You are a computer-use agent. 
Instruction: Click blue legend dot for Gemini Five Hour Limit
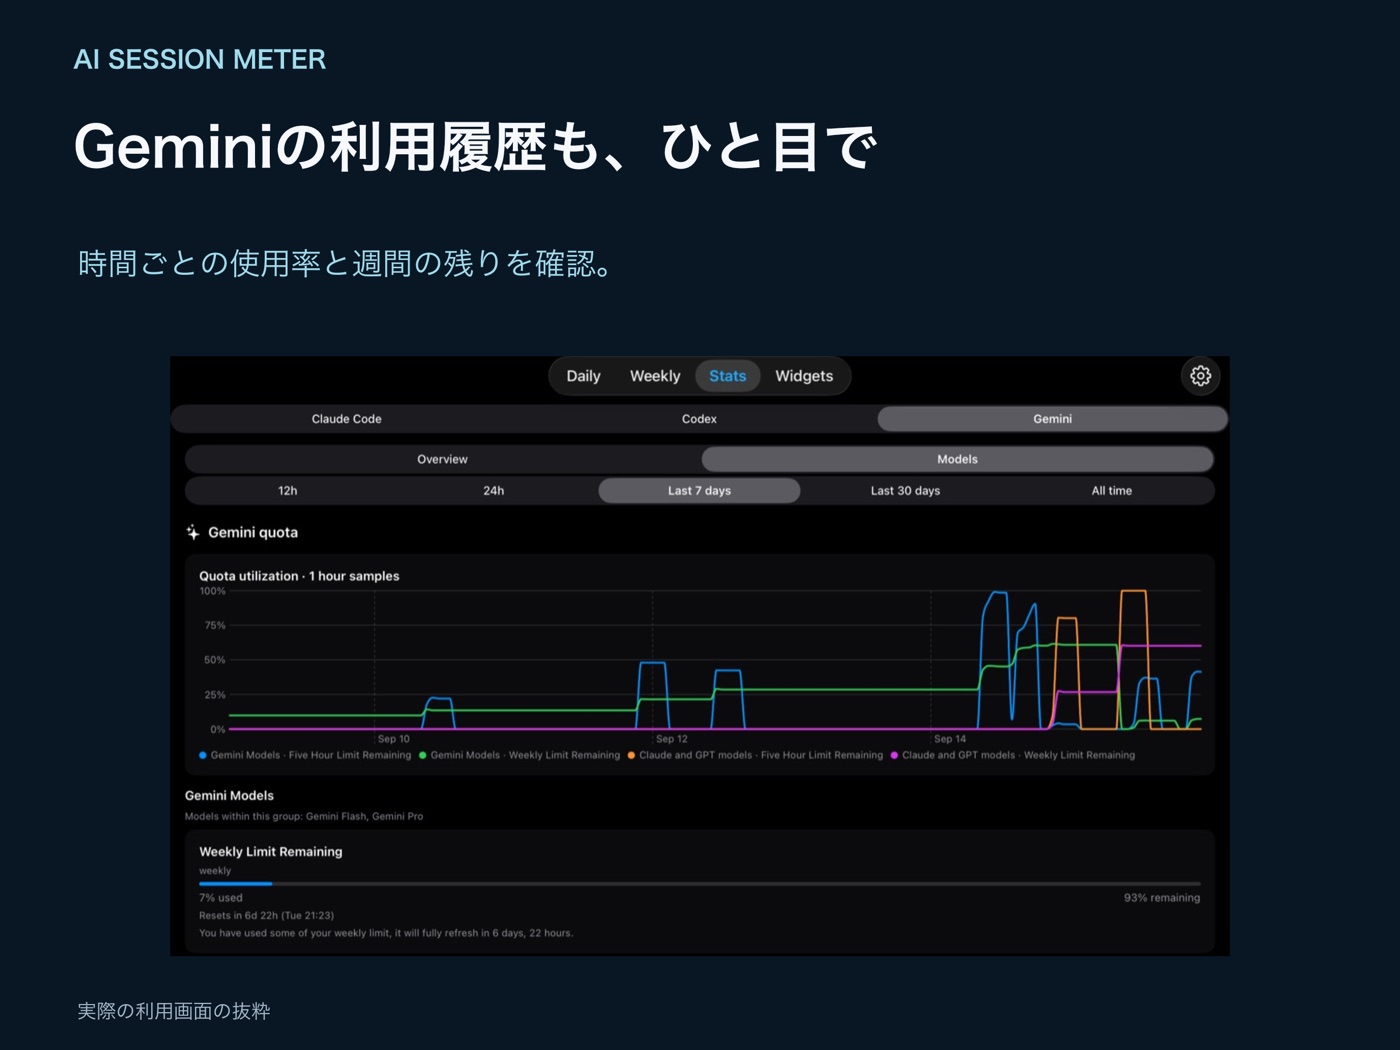[x=203, y=755]
